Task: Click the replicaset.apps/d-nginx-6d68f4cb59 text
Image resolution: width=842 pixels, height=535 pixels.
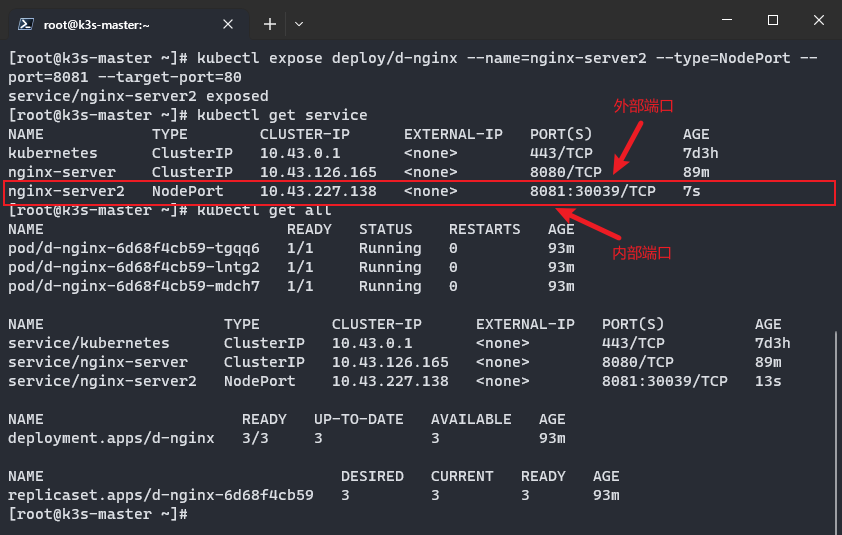Action: tap(161, 495)
